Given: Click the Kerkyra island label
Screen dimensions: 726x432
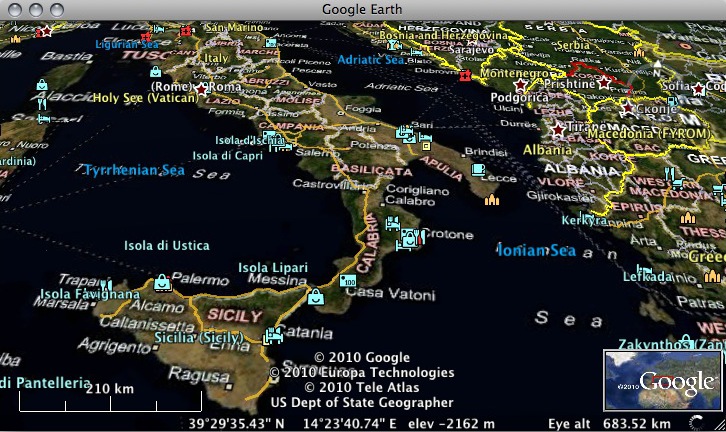Looking at the screenshot, I should (584, 220).
